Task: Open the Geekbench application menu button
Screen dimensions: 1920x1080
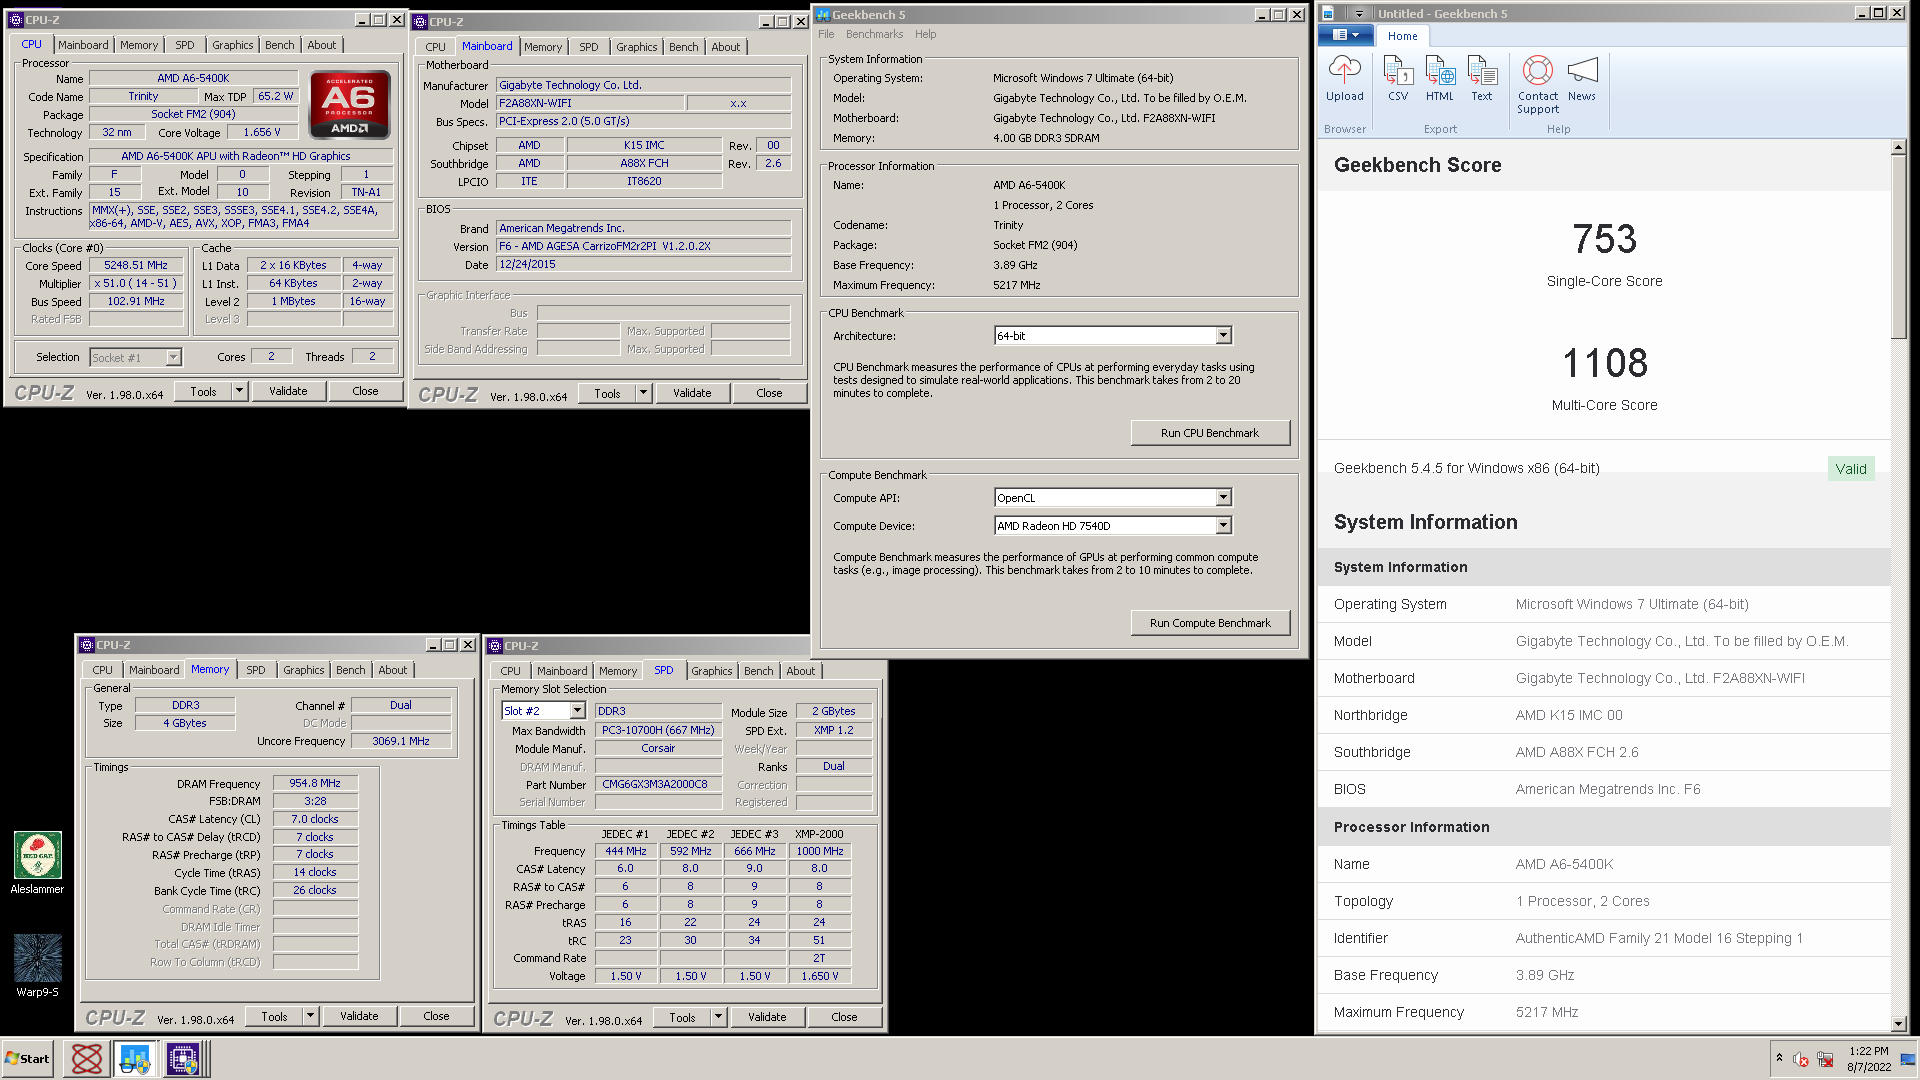Action: coord(1346,35)
